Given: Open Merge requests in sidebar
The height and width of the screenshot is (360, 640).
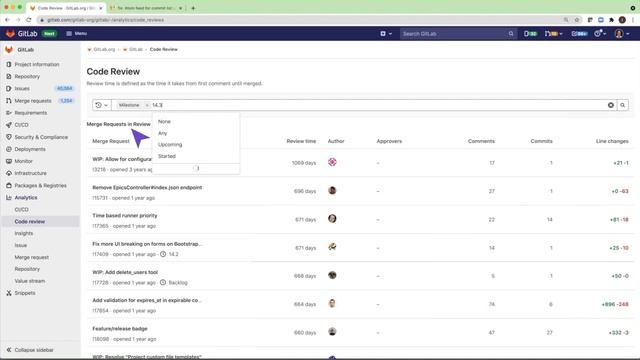Looking at the screenshot, I should (x=33, y=101).
